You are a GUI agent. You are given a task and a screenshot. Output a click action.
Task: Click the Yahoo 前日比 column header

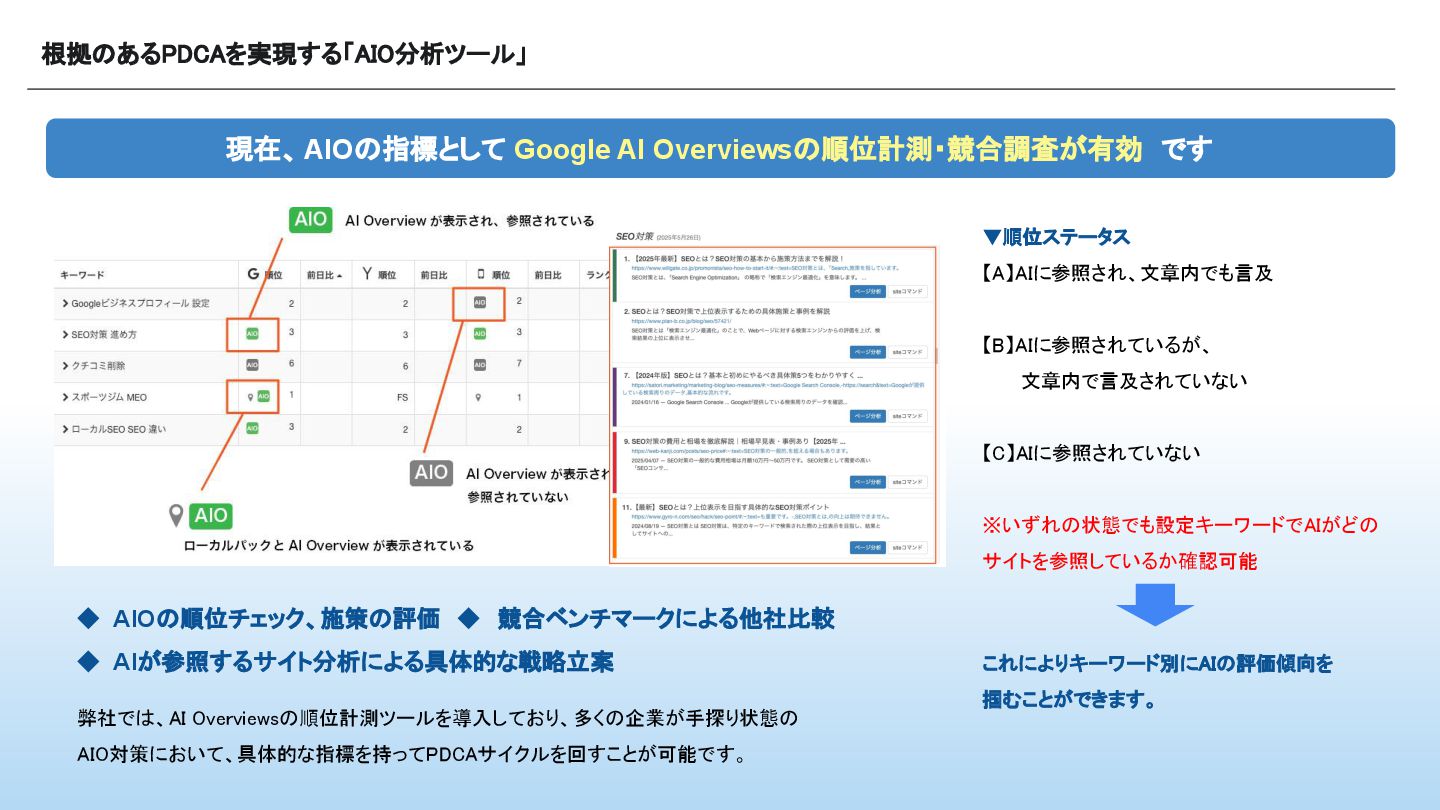(432, 274)
